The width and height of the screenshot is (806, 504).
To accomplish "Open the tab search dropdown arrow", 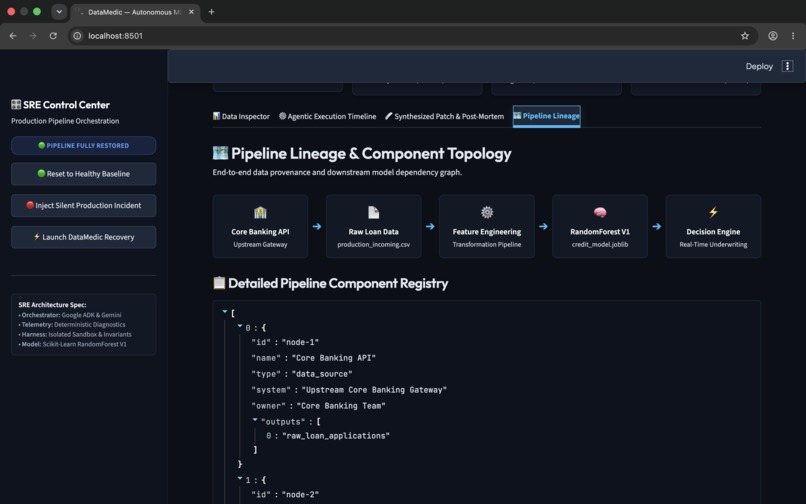I will pos(59,12).
